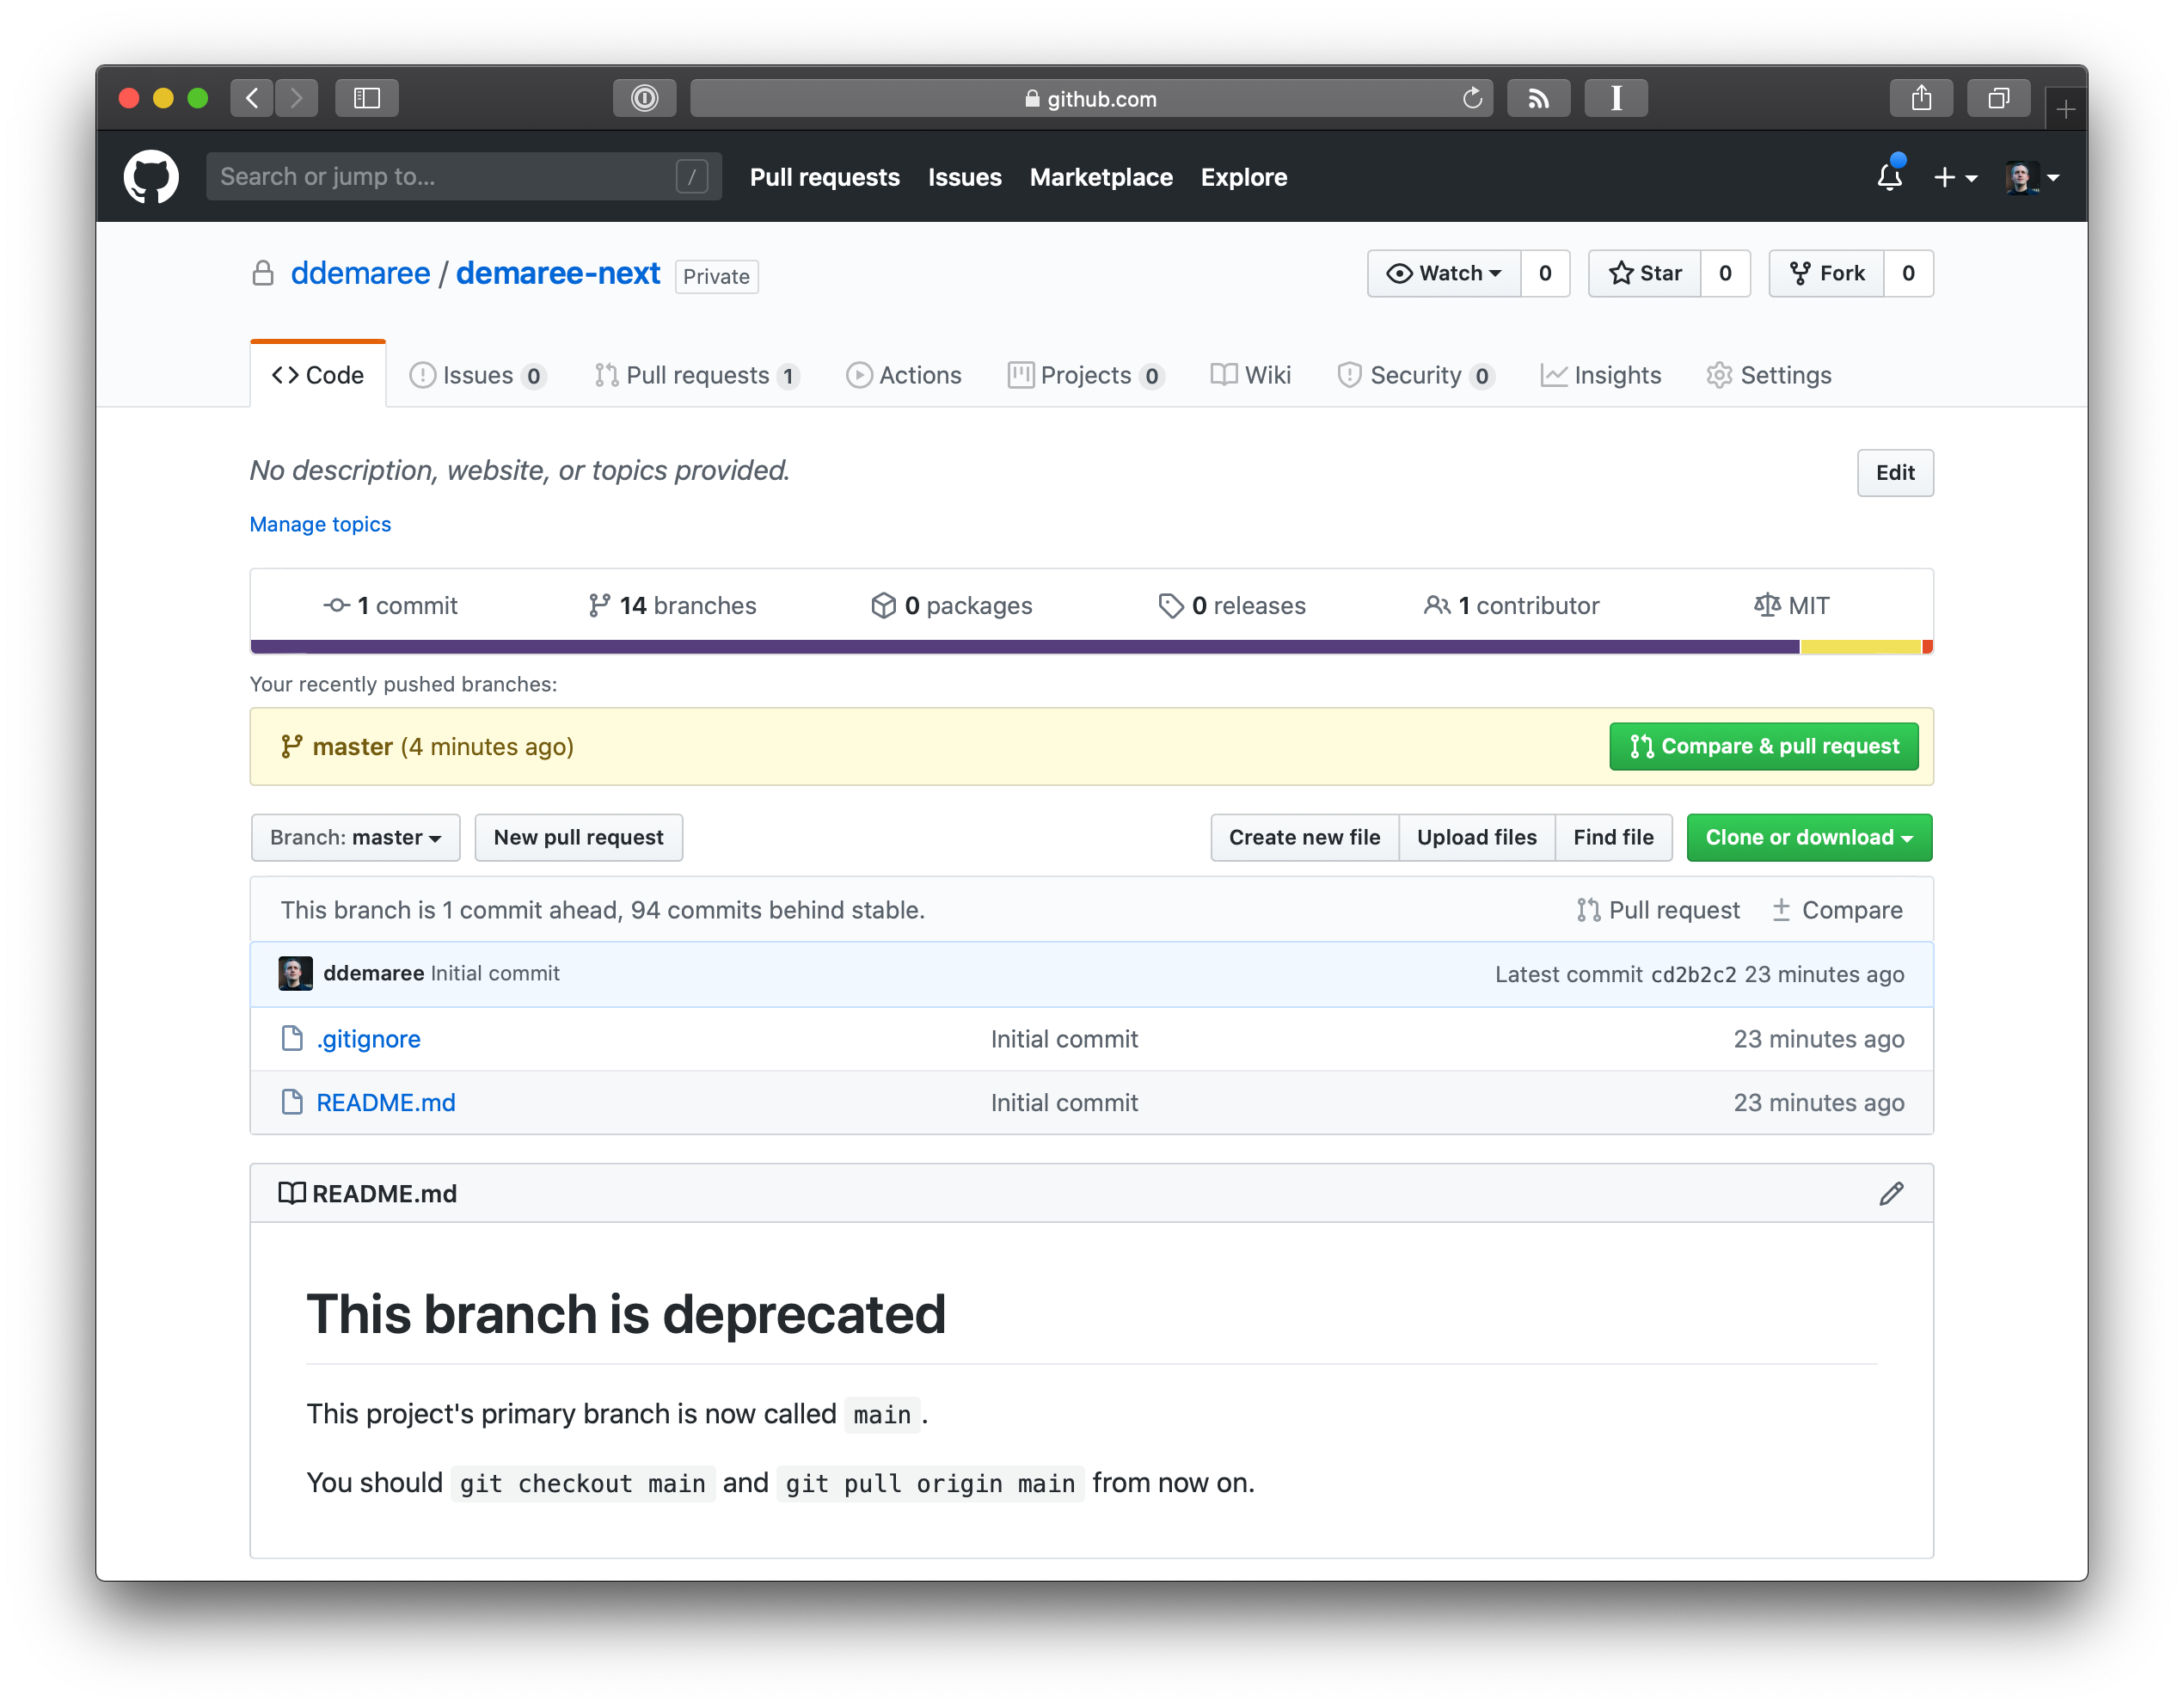The width and height of the screenshot is (2184, 1708).
Task: Click the RSS feed toolbar icon
Action: click(1539, 98)
